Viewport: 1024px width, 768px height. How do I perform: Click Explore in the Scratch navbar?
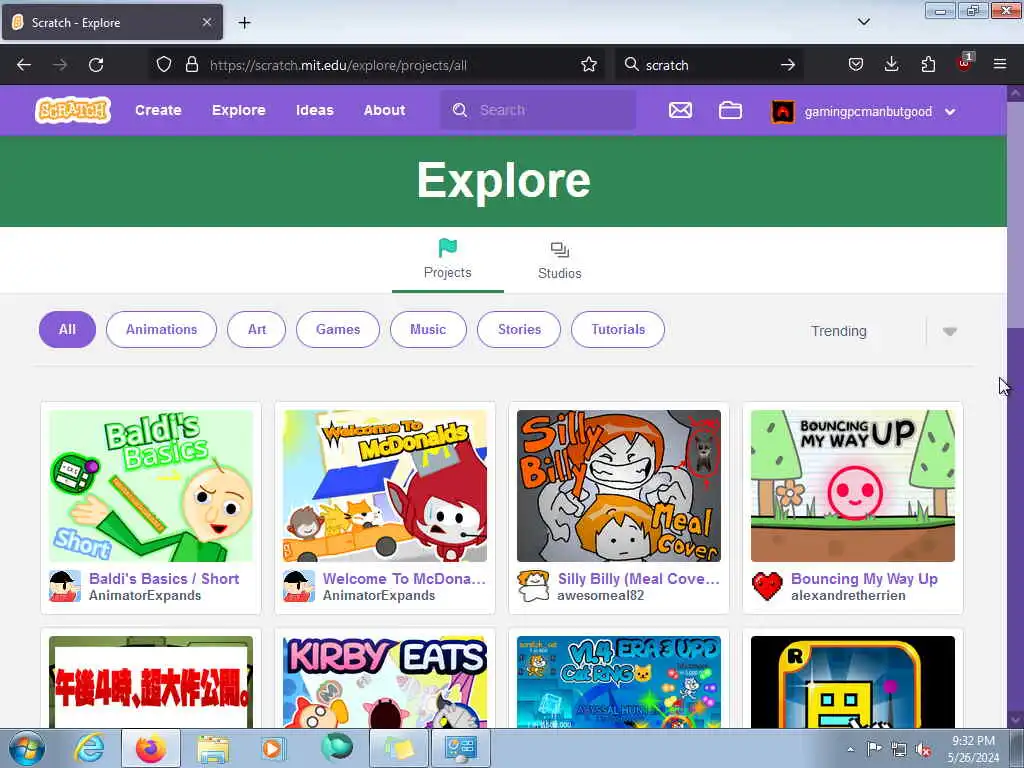coord(238,110)
